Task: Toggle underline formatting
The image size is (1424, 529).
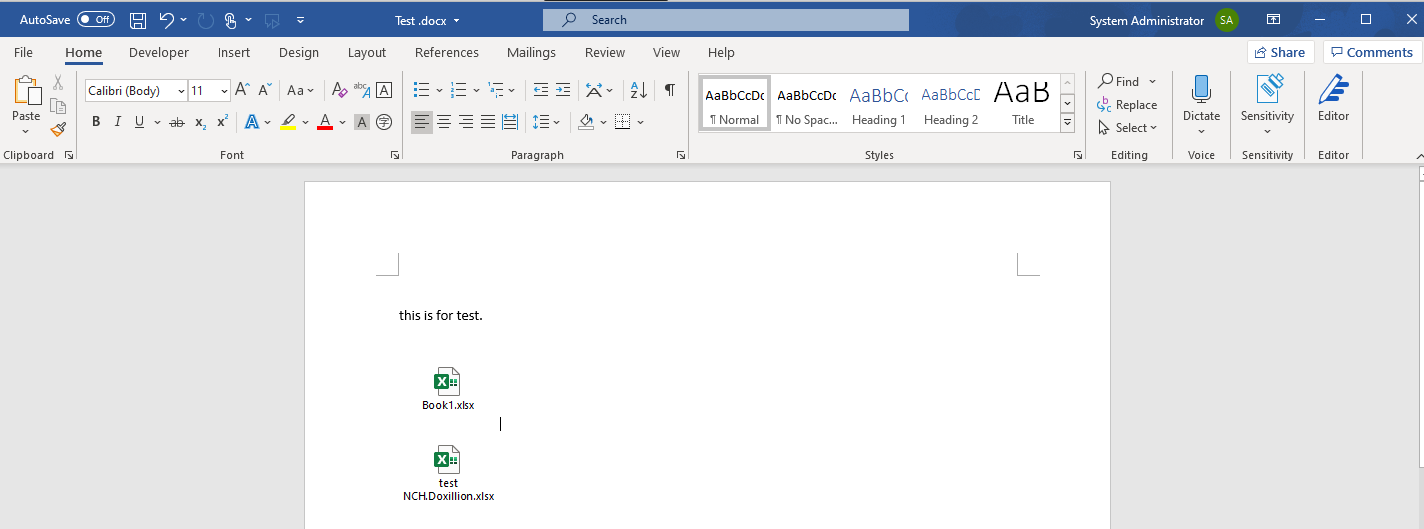Action: pyautogui.click(x=140, y=122)
